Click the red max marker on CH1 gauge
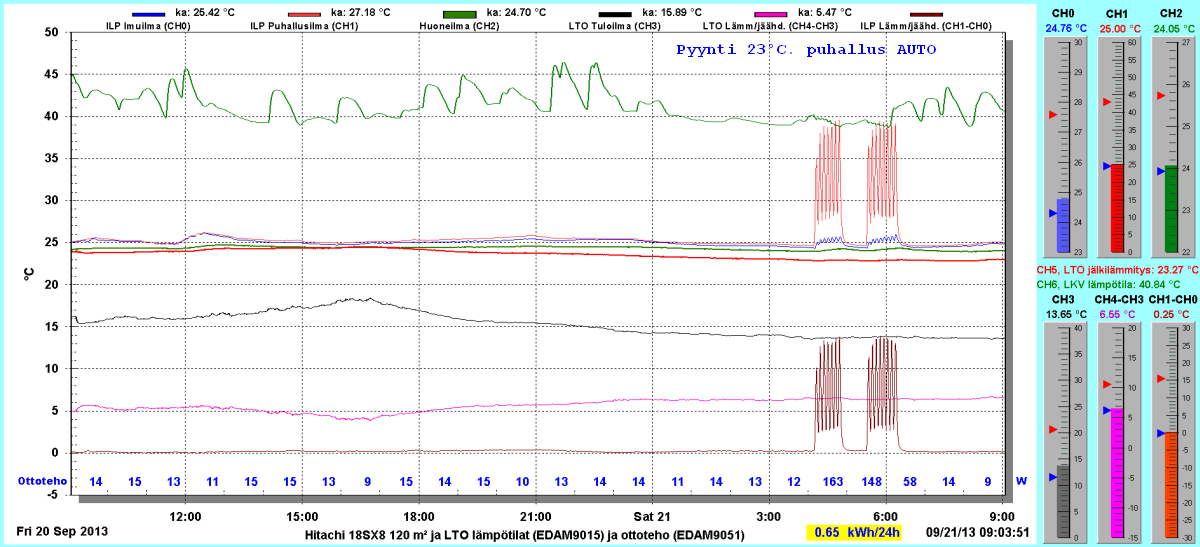 (x=1106, y=102)
